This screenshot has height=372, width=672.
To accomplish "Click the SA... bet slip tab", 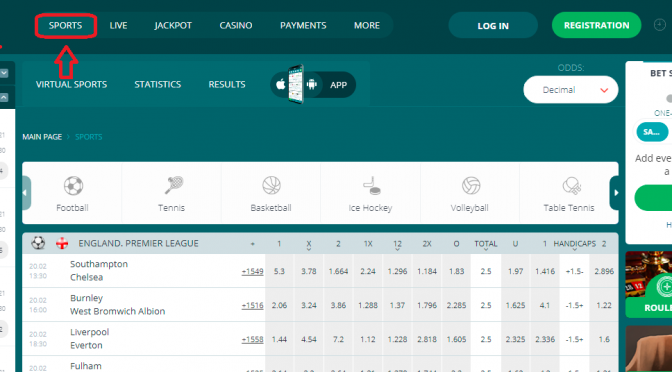I will pos(652,132).
